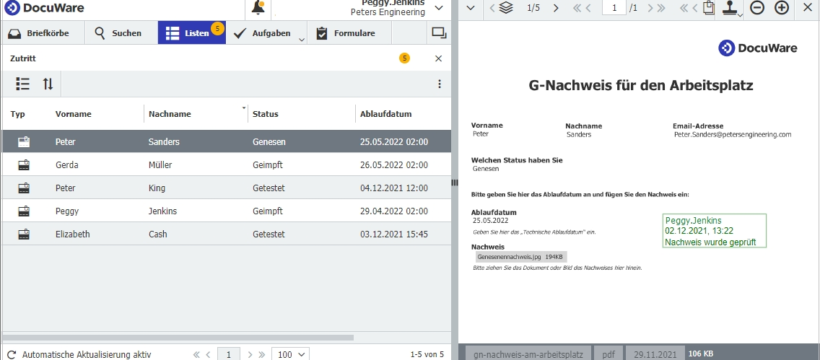
Task: Click the document type icon for Gerda Müller
Action: (x=24, y=165)
